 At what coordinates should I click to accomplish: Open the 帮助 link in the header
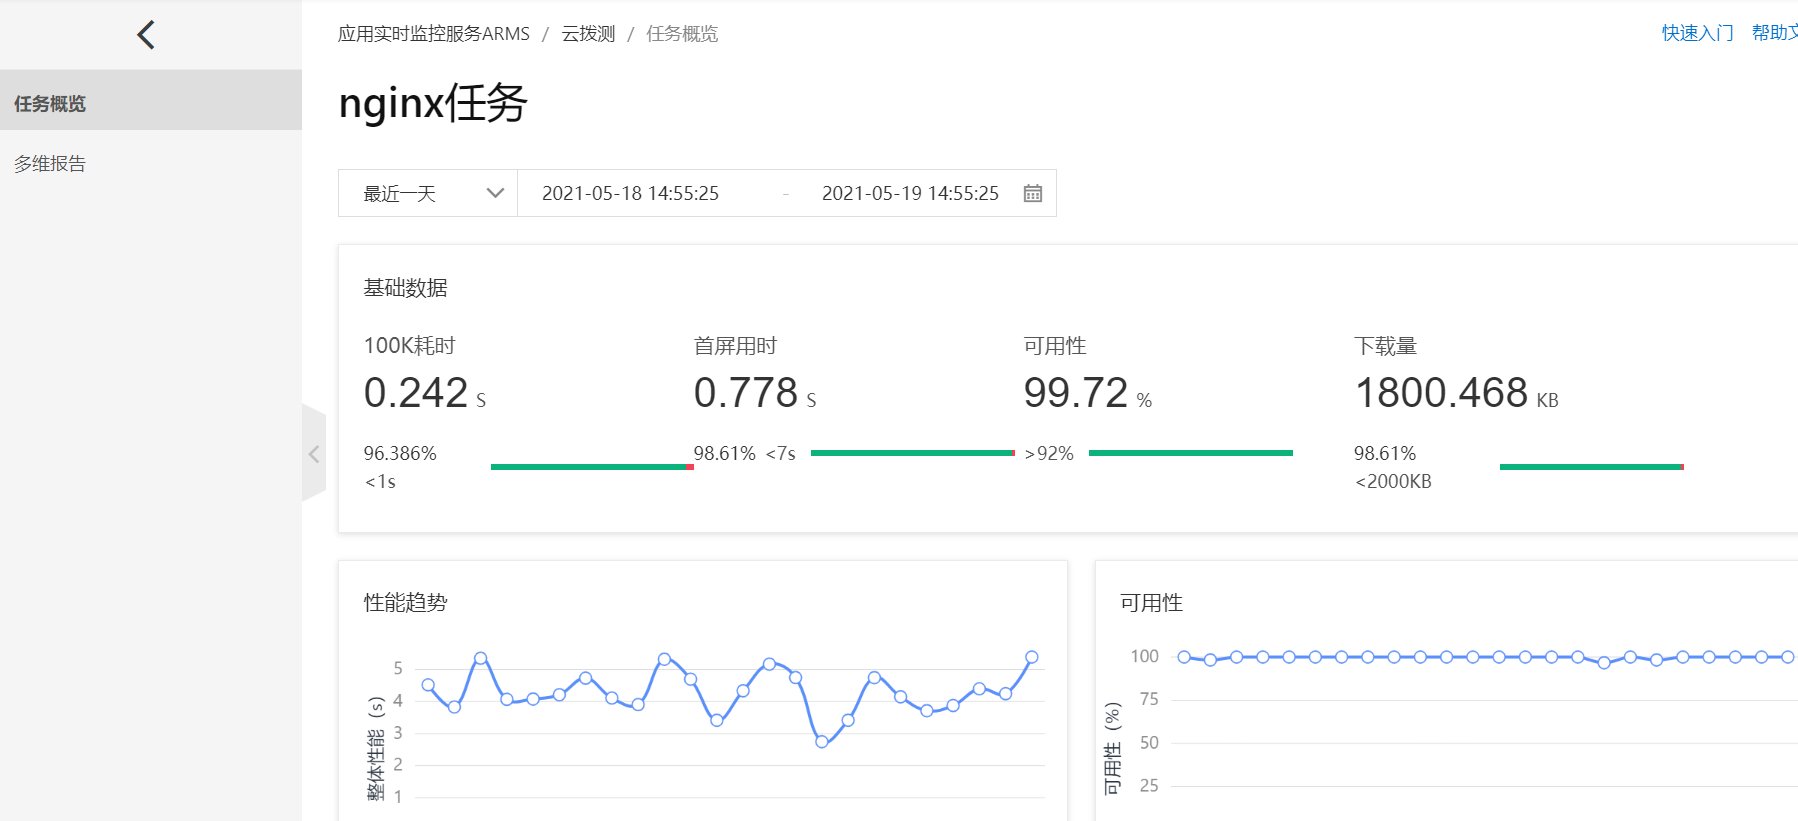click(1775, 33)
